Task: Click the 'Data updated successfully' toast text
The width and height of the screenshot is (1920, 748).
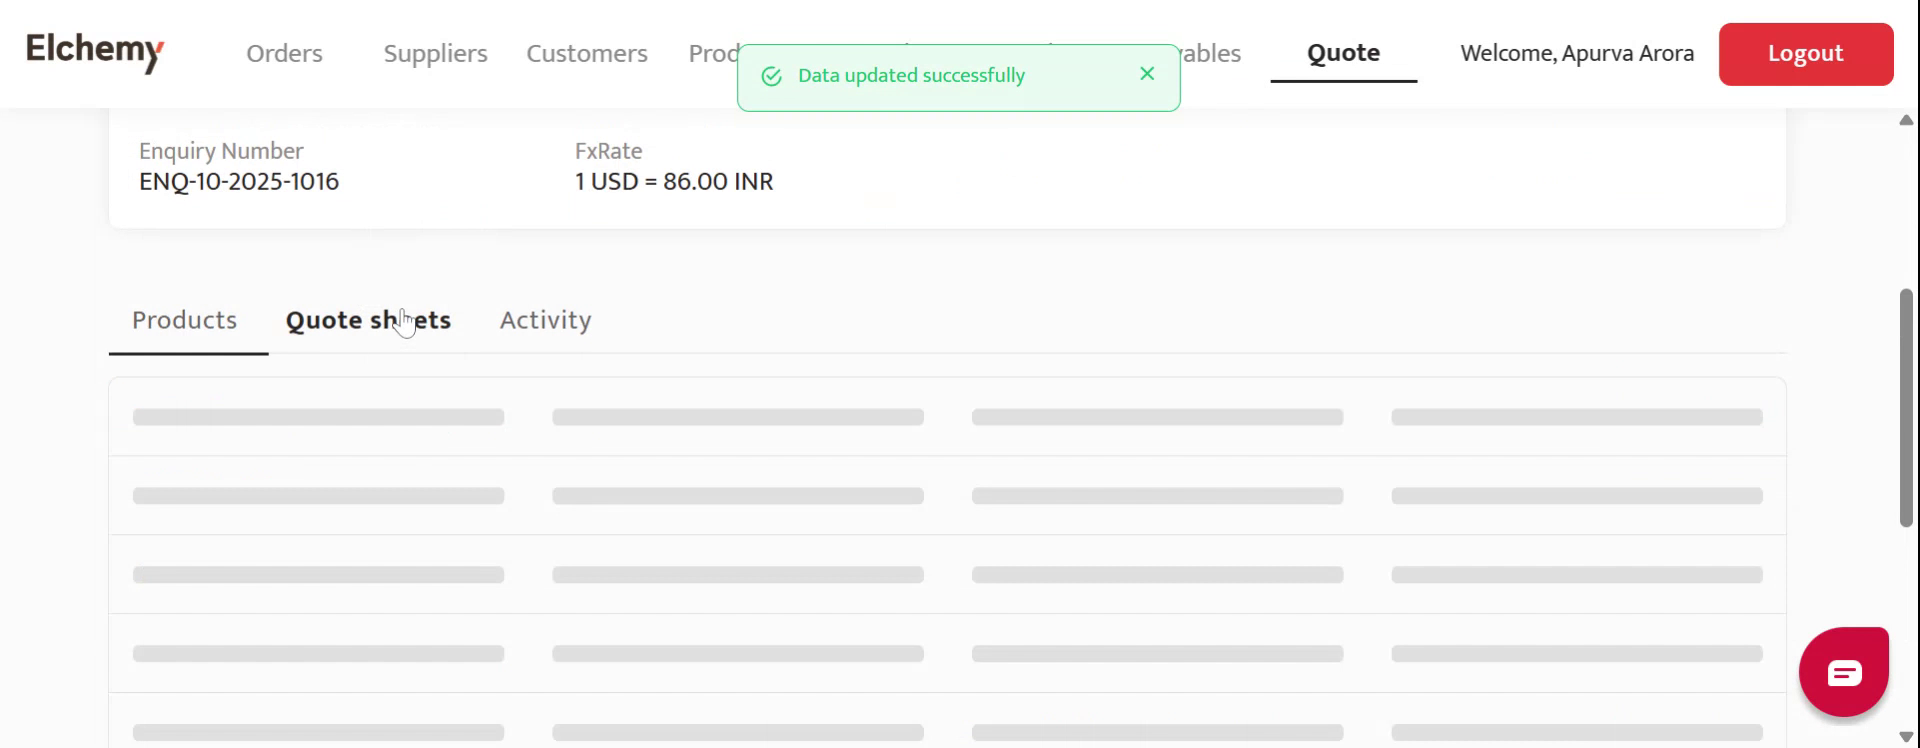Action: click(x=911, y=76)
